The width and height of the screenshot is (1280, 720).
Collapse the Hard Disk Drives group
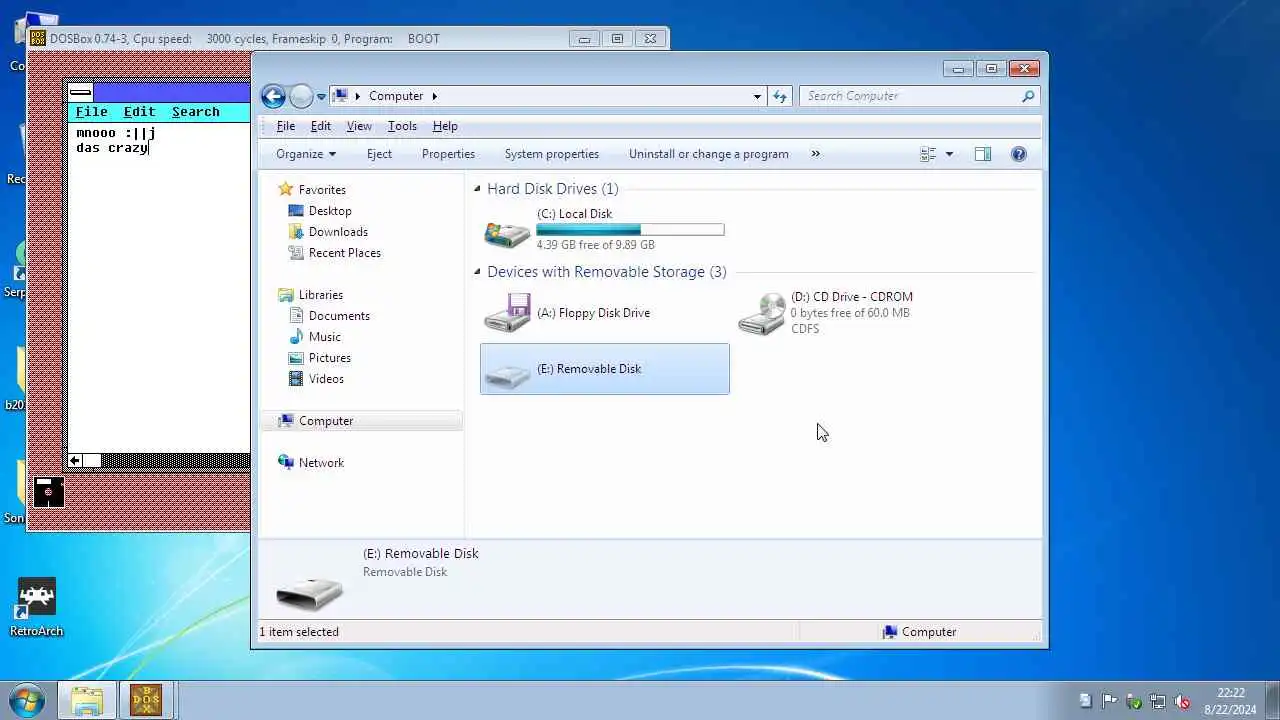(477, 189)
